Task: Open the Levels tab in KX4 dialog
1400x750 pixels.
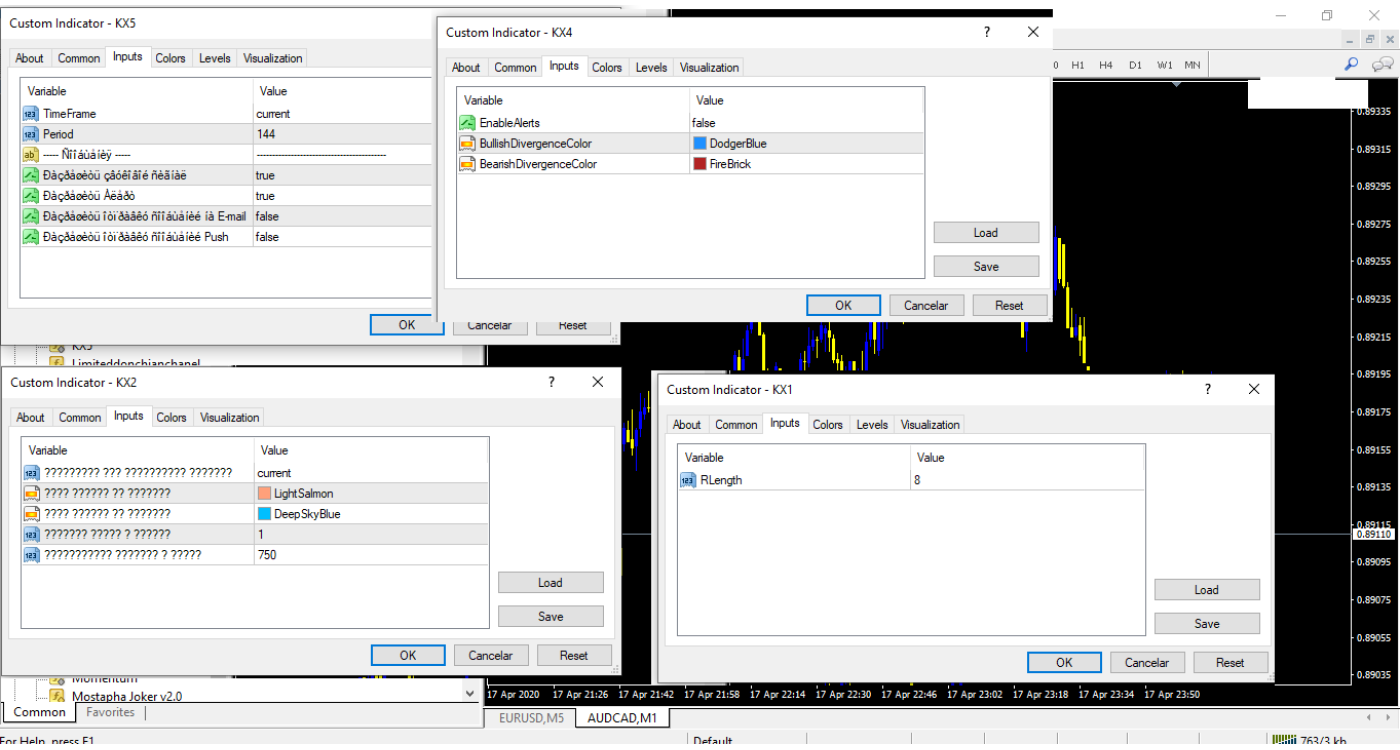Action: [x=651, y=68]
